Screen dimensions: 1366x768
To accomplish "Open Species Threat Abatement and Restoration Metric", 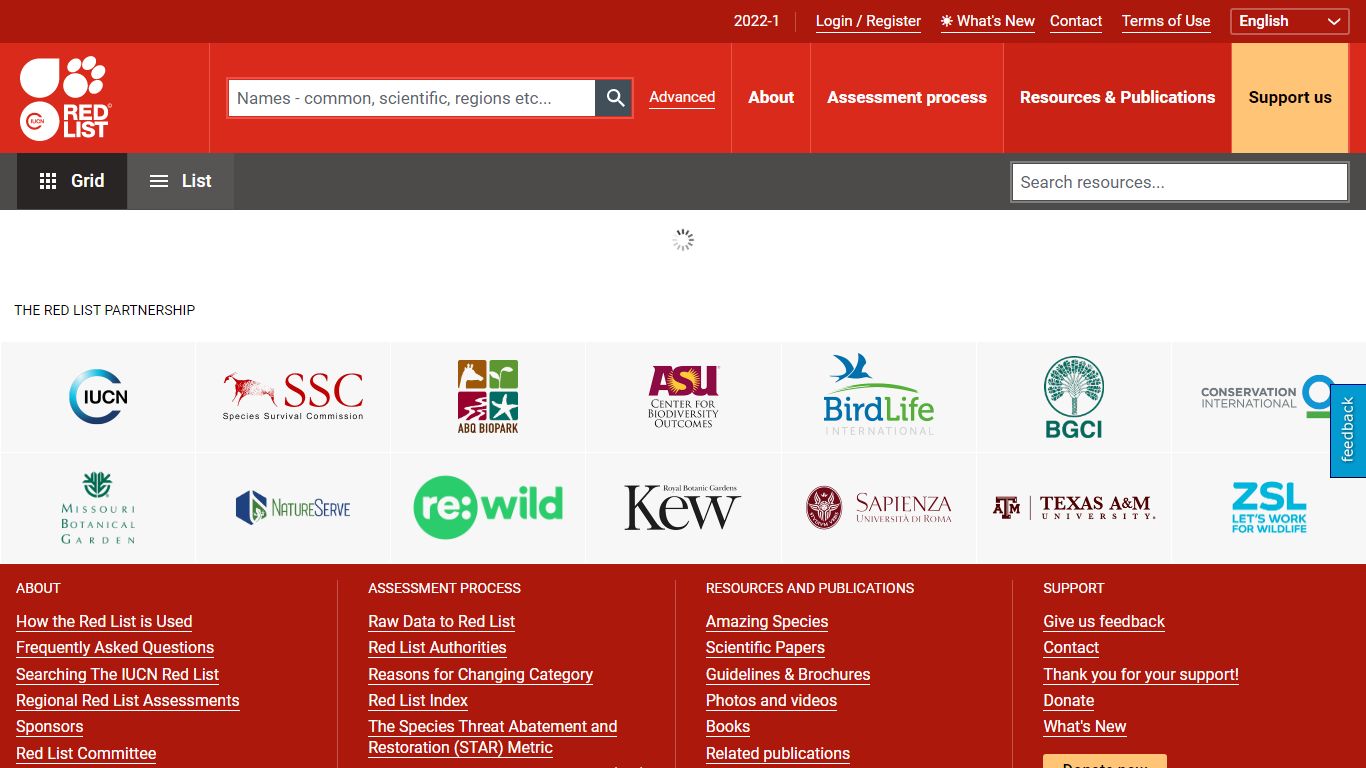I will tap(492, 737).
